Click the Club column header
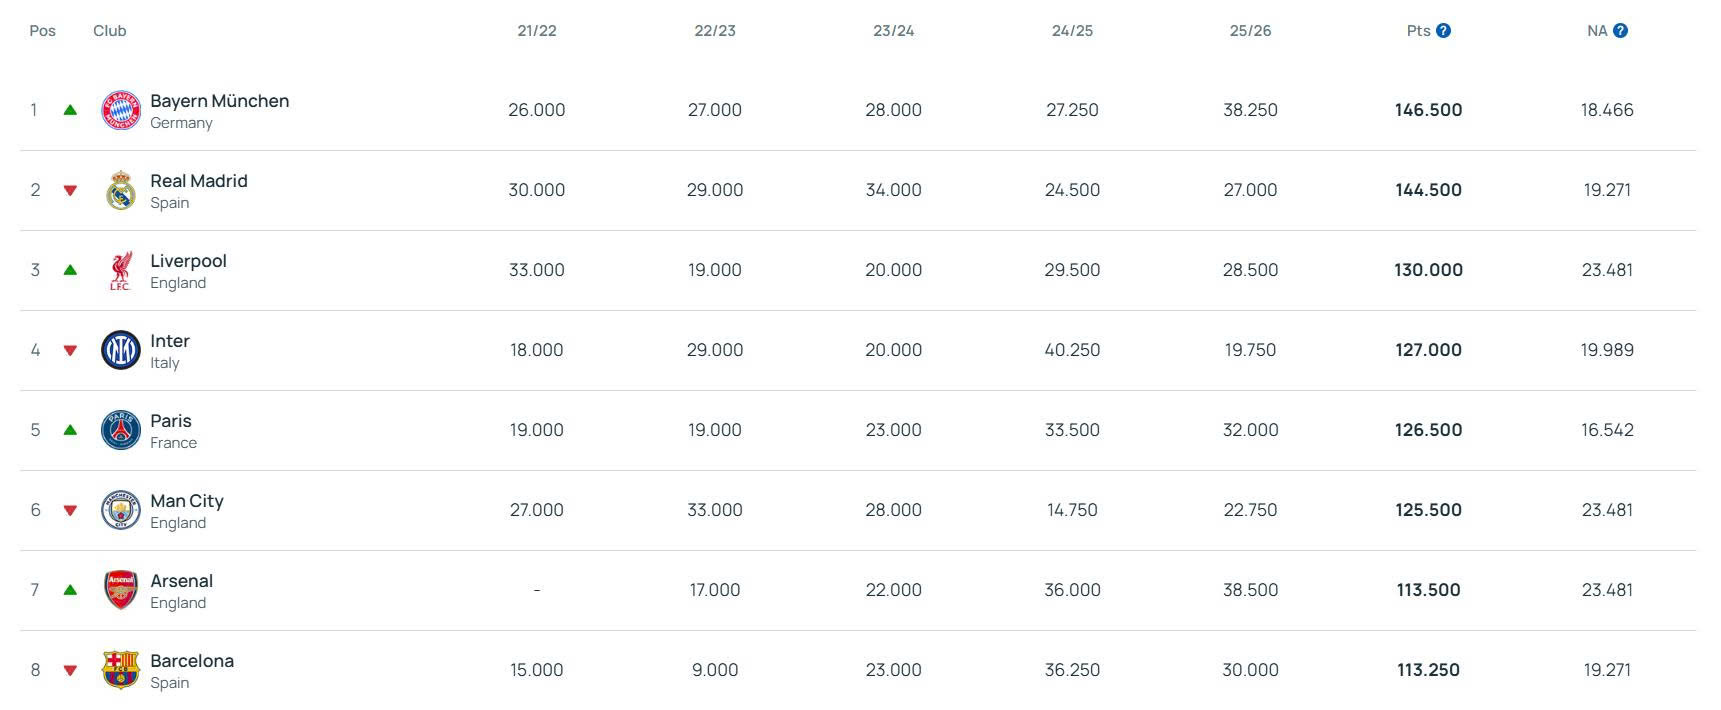The height and width of the screenshot is (710, 1721). point(109,31)
